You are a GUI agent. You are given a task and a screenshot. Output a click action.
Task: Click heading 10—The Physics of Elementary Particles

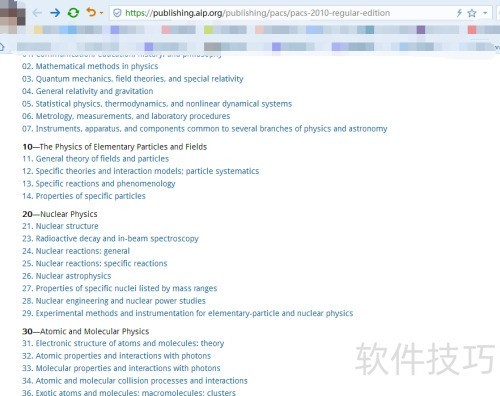115,147
